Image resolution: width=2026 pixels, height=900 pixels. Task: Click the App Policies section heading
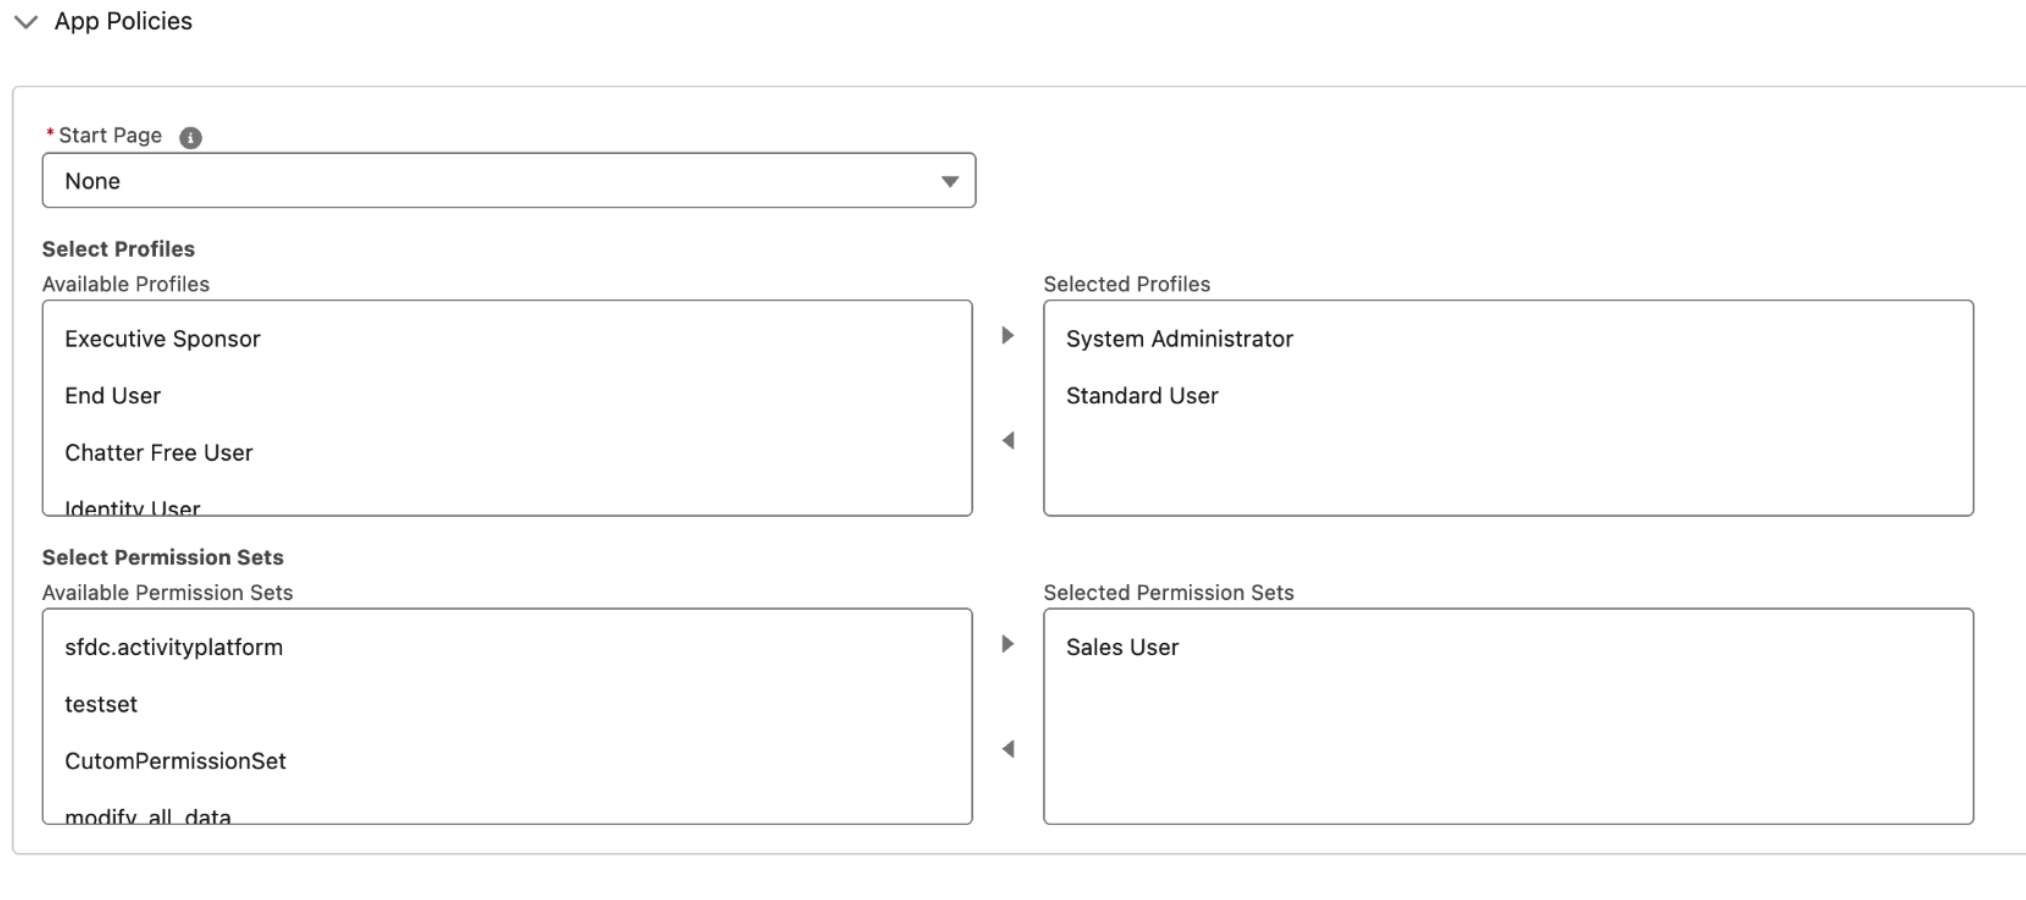(123, 22)
